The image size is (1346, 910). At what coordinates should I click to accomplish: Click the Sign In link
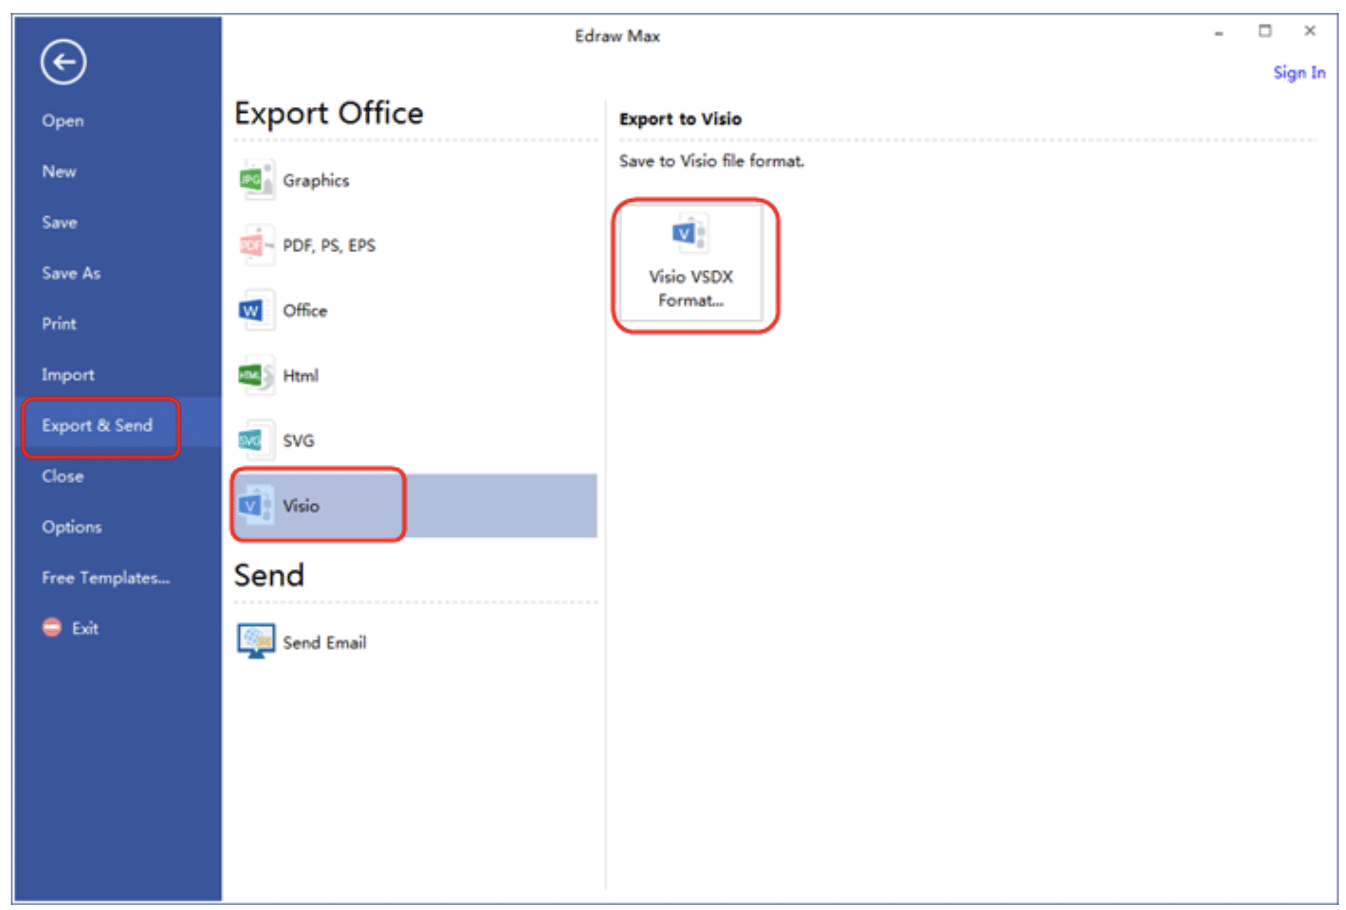[1299, 72]
